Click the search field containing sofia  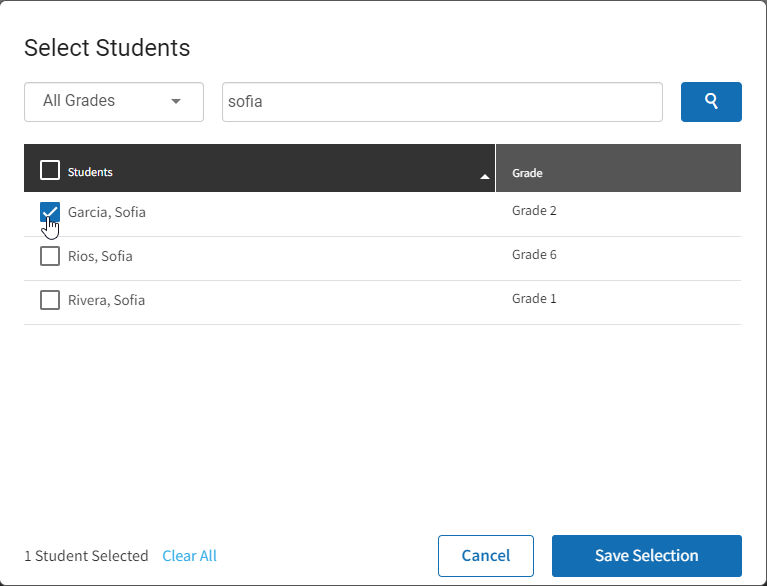(x=442, y=102)
